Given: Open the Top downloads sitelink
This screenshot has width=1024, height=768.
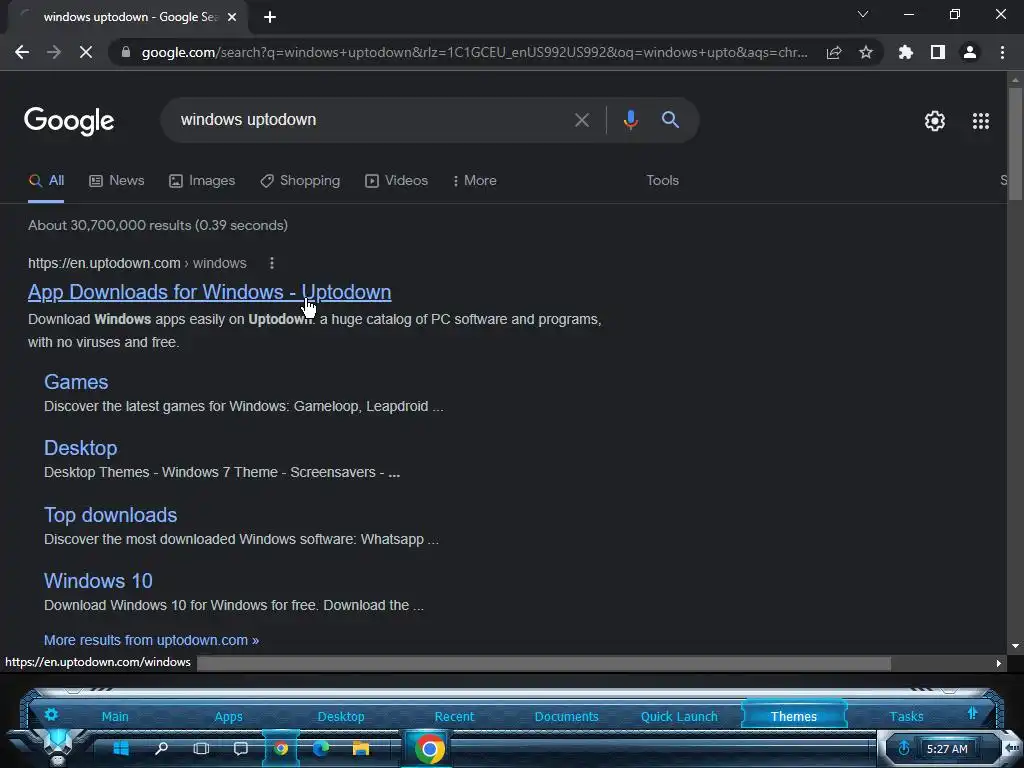Looking at the screenshot, I should [110, 515].
